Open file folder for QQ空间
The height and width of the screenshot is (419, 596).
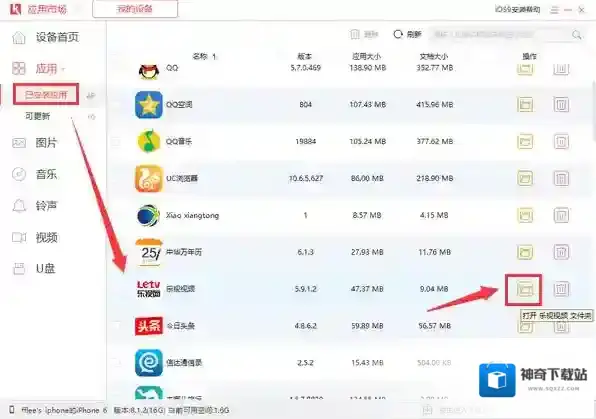(x=525, y=105)
